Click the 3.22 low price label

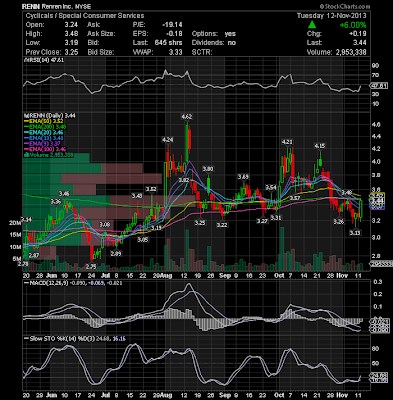[222, 225]
